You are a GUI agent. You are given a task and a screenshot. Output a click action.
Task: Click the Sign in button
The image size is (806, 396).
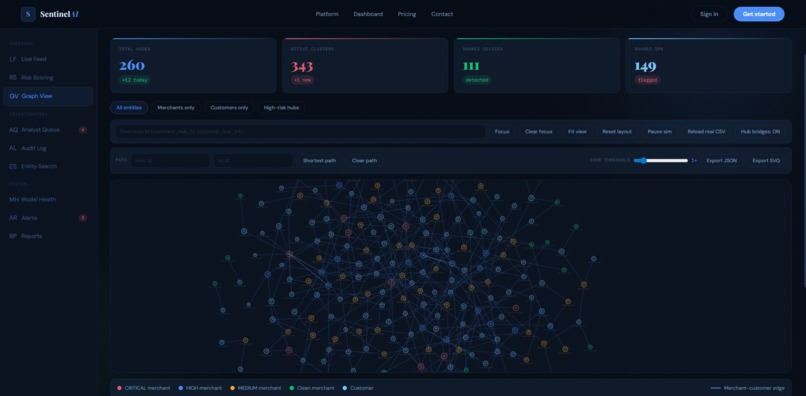[x=709, y=14]
